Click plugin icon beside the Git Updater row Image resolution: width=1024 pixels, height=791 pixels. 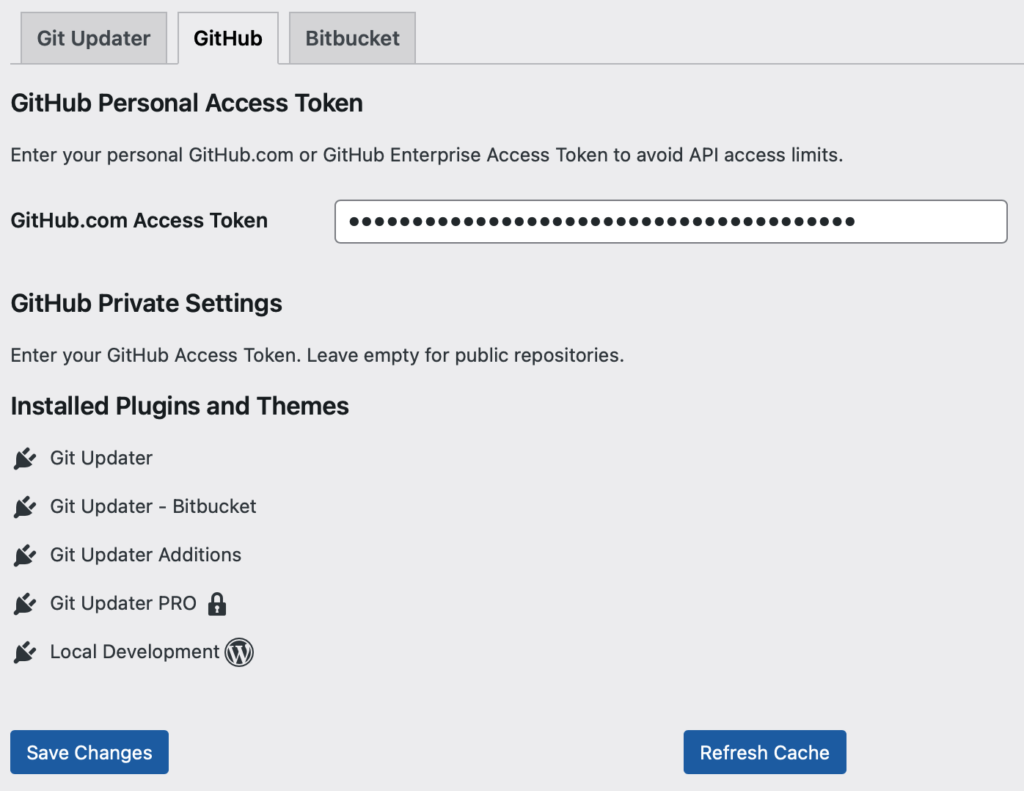(x=25, y=459)
